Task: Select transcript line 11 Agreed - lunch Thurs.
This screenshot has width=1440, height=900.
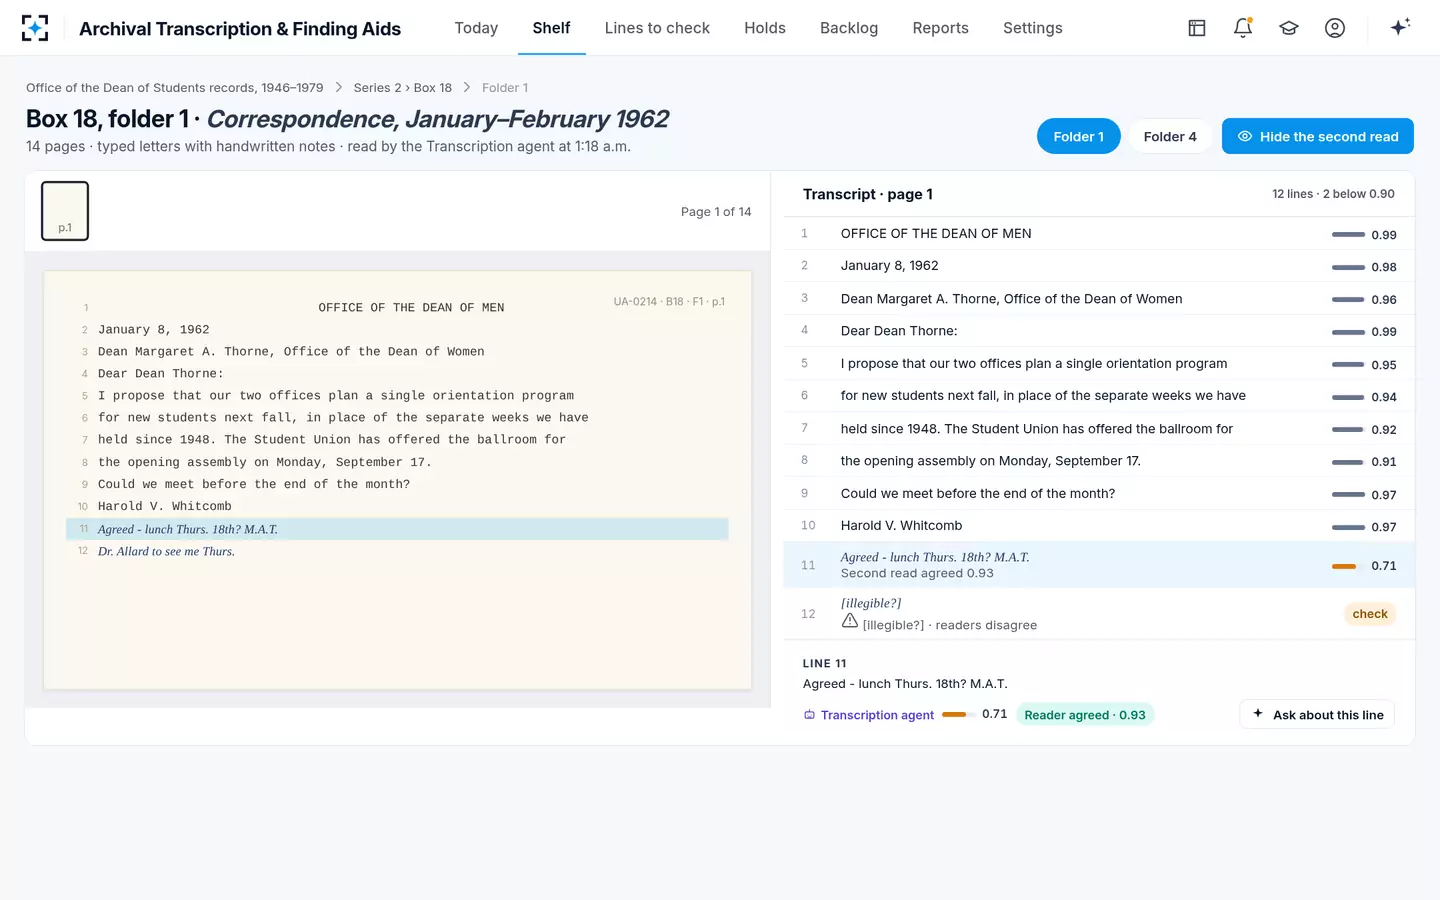Action: point(1099,565)
